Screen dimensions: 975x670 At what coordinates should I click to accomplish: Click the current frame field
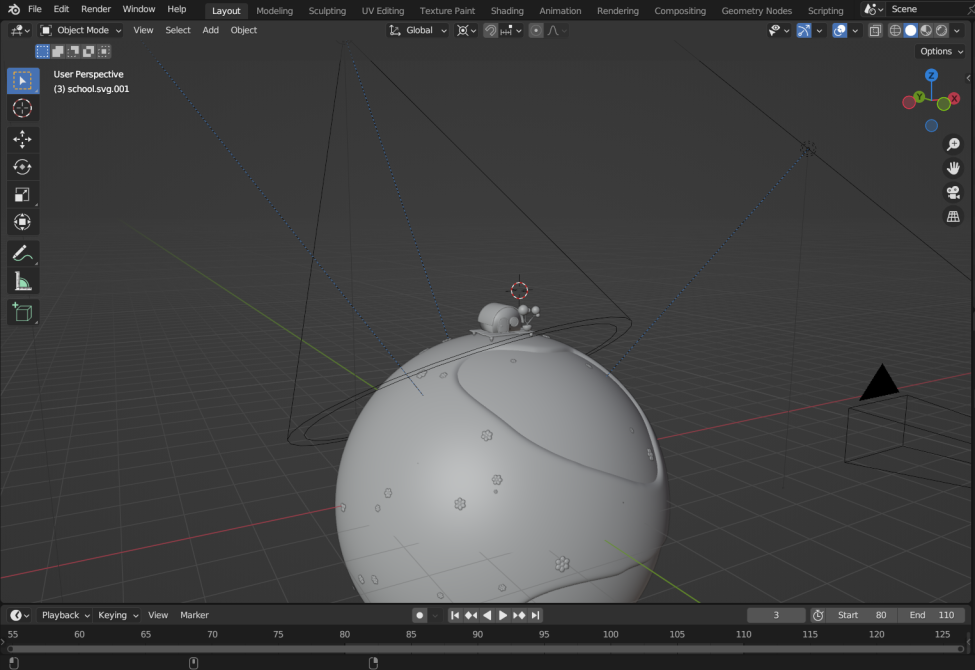coord(776,615)
